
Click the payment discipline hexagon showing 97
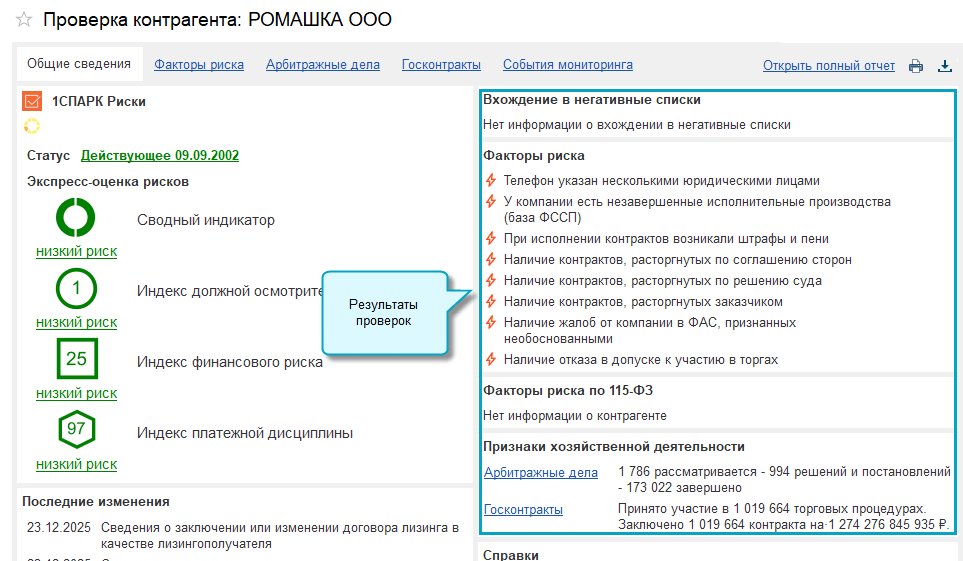[x=76, y=429]
